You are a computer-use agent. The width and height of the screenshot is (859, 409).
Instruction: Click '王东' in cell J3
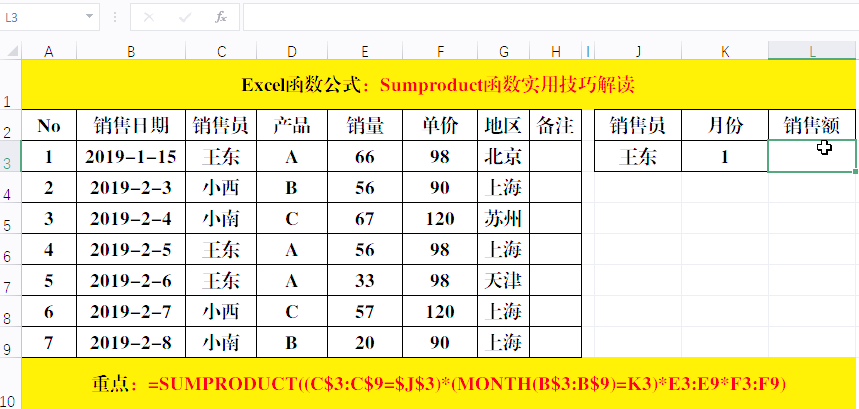[638, 157]
